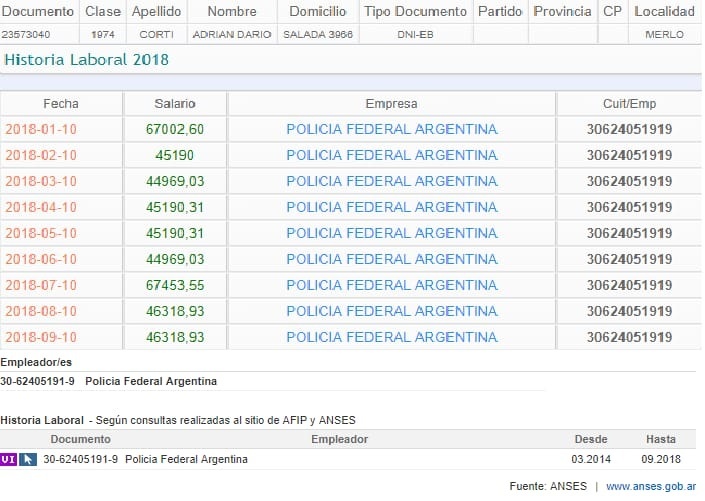This screenshot has width=705, height=501.
Task: Click the Tipo Documento value DNI-EB
Action: click(415, 35)
